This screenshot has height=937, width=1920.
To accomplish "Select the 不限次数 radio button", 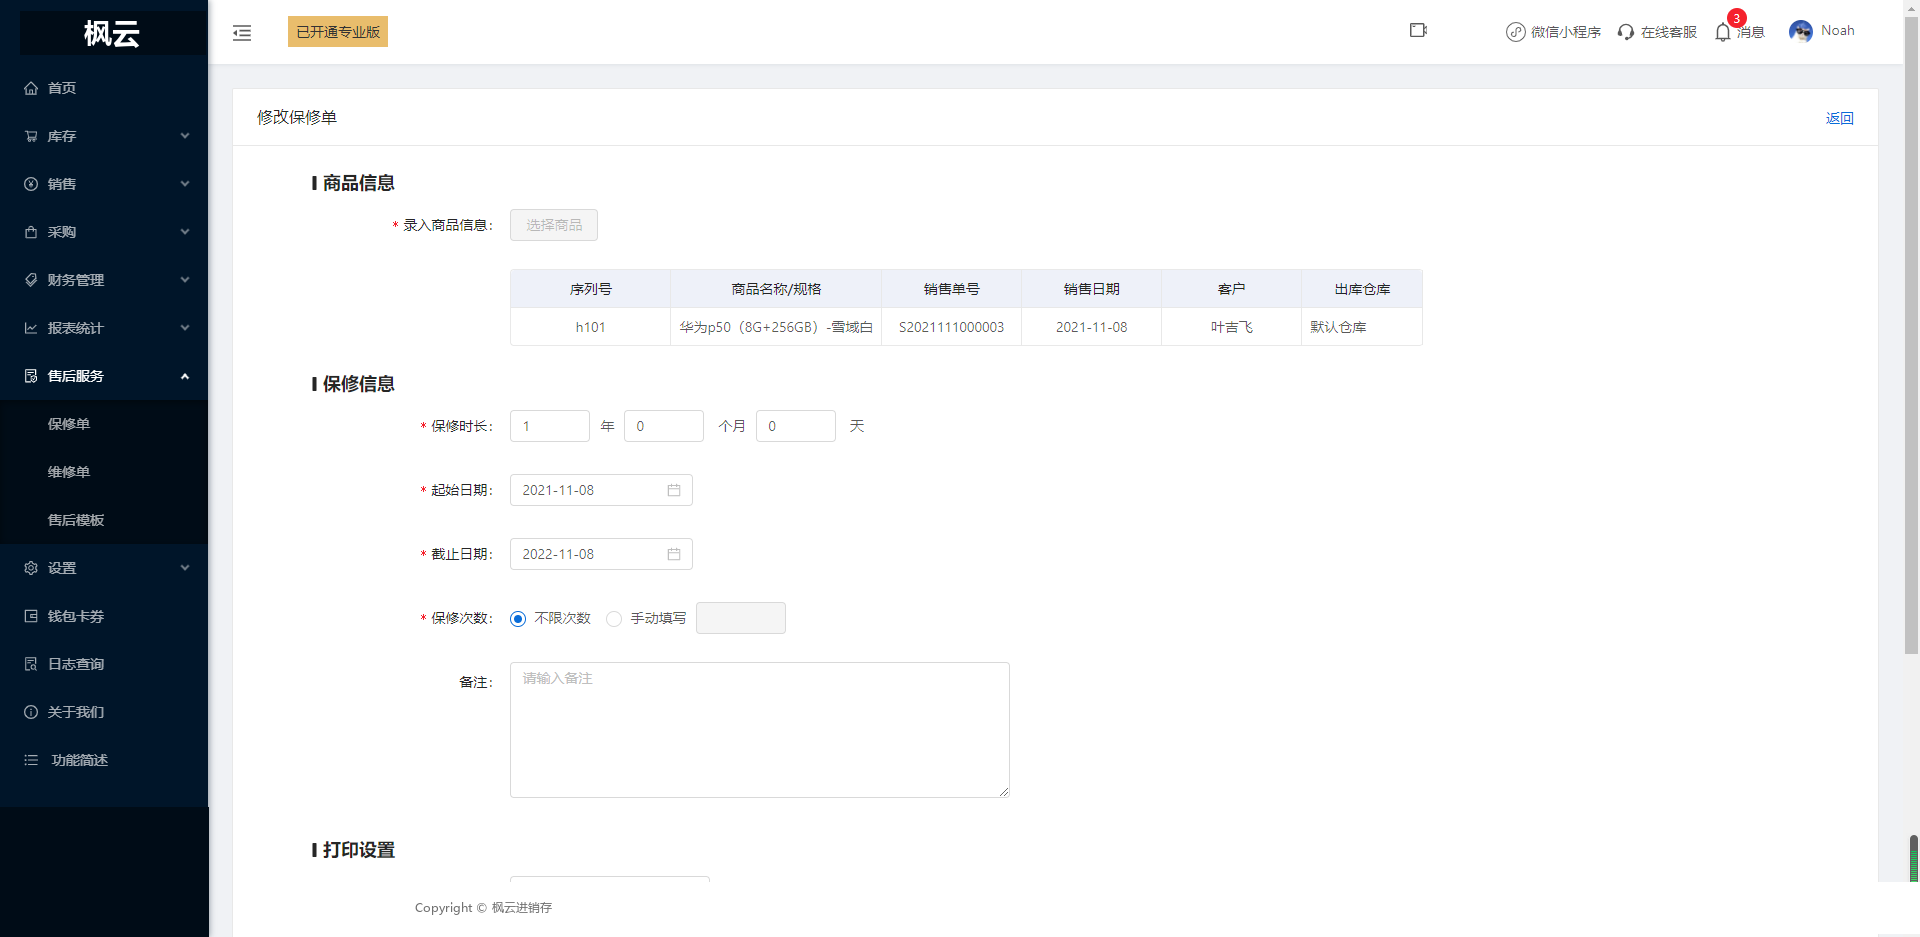I will click(x=518, y=619).
